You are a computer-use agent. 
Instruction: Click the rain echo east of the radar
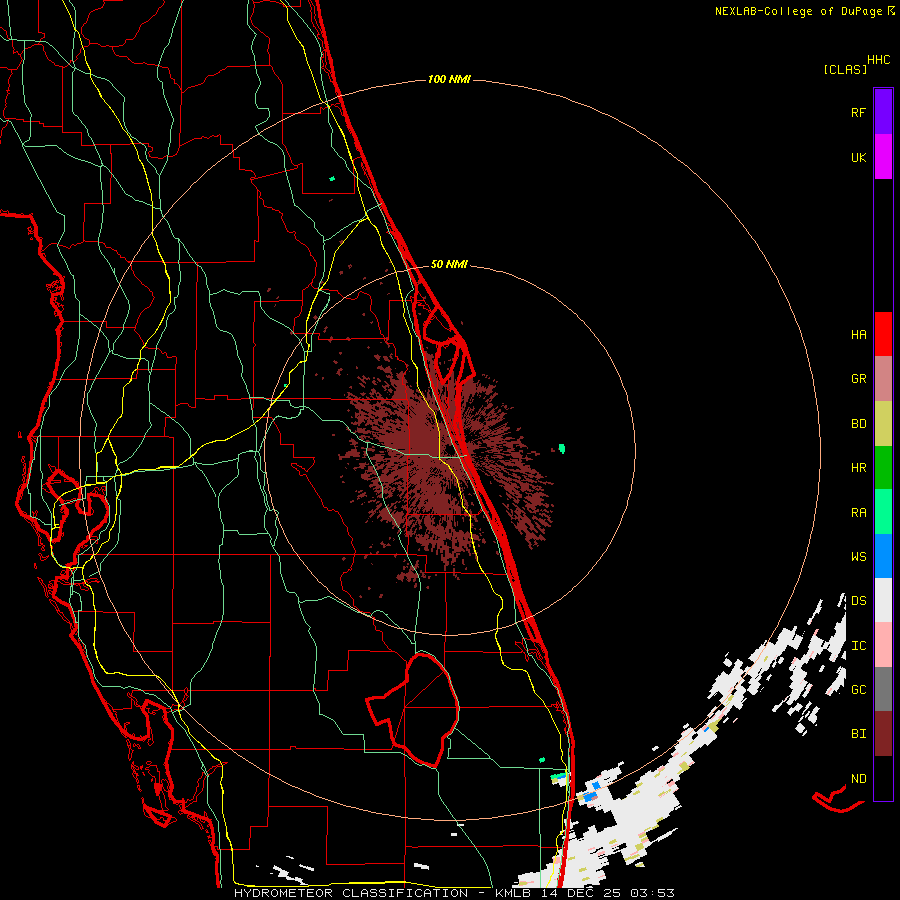(x=562, y=448)
